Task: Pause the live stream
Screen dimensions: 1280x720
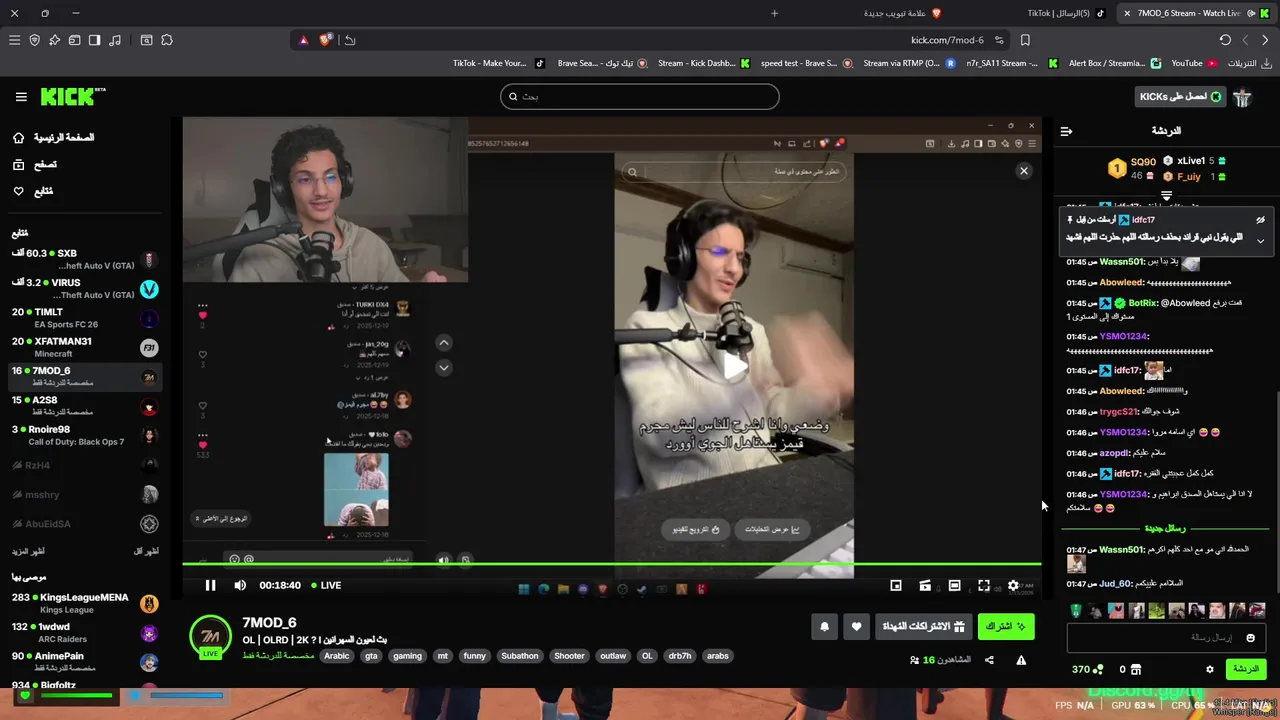Action: pos(210,585)
